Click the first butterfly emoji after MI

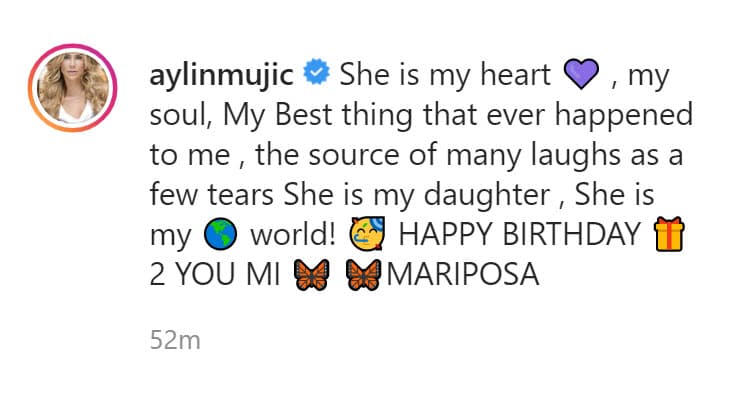click(x=311, y=275)
